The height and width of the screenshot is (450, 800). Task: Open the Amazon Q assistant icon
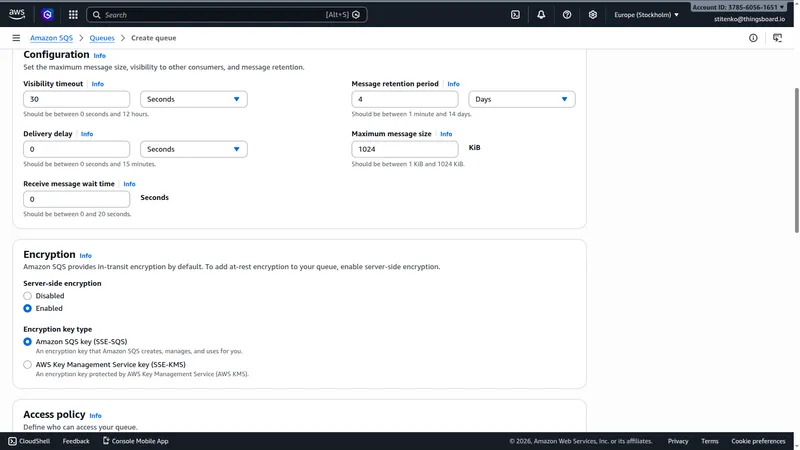(47, 15)
